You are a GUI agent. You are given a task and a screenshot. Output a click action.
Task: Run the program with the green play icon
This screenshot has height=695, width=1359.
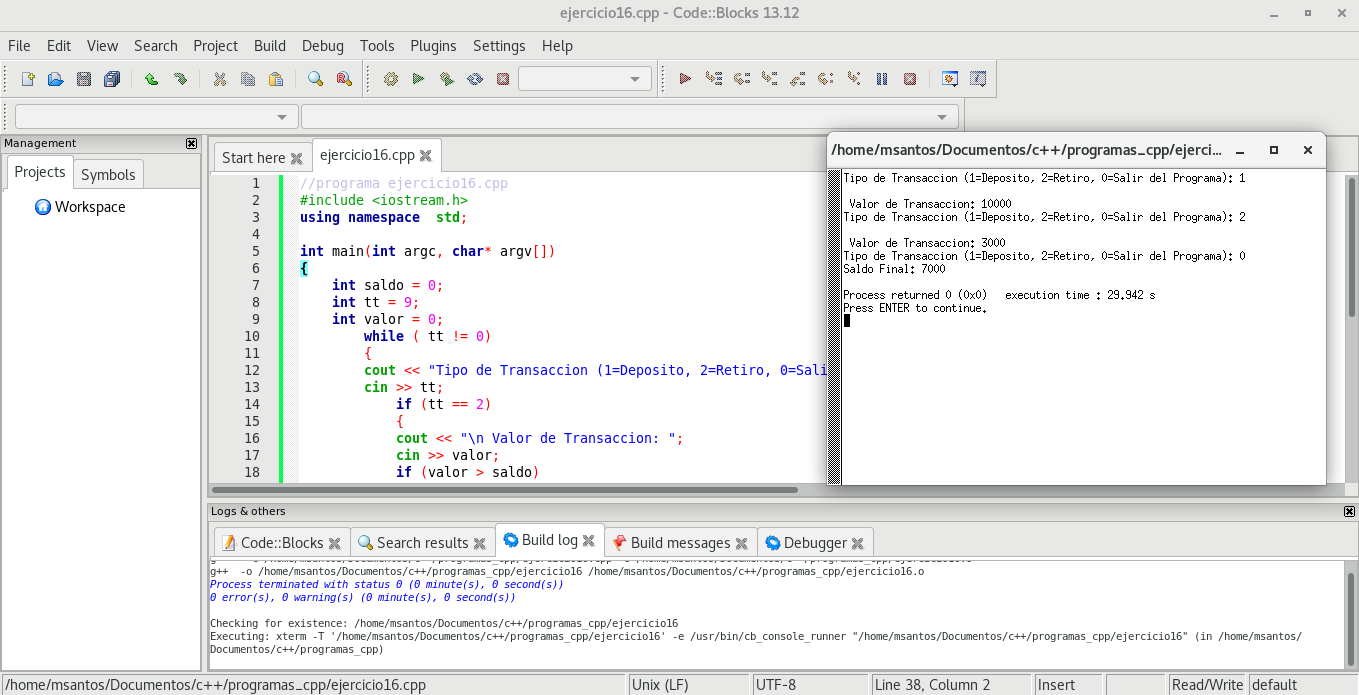pos(419,79)
